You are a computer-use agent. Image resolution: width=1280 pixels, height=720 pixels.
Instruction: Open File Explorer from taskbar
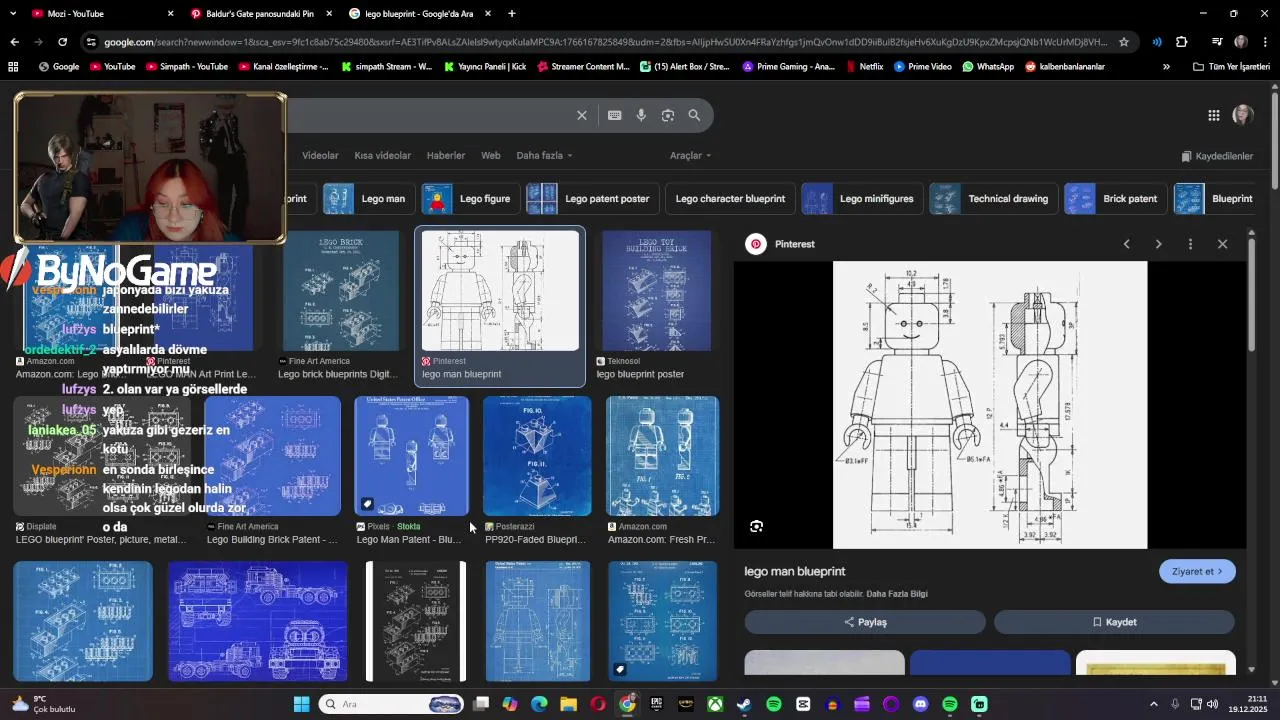(x=568, y=704)
